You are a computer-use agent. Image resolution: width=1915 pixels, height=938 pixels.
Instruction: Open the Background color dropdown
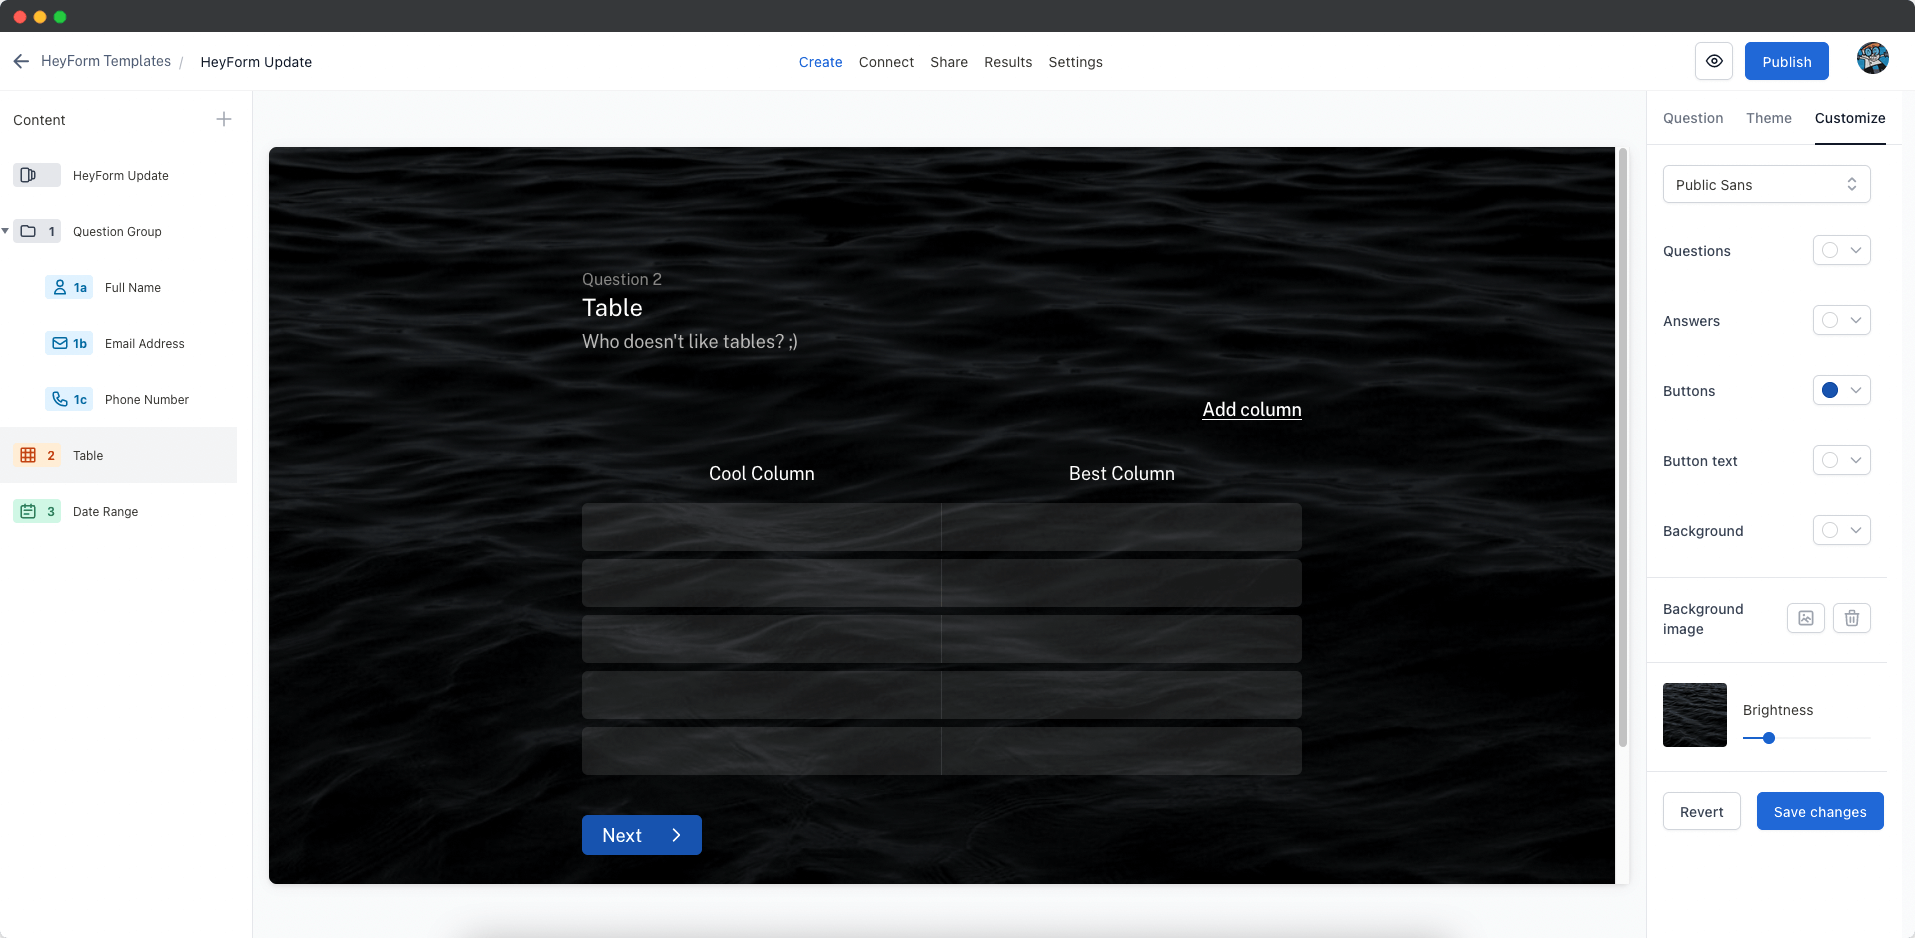tap(1841, 530)
